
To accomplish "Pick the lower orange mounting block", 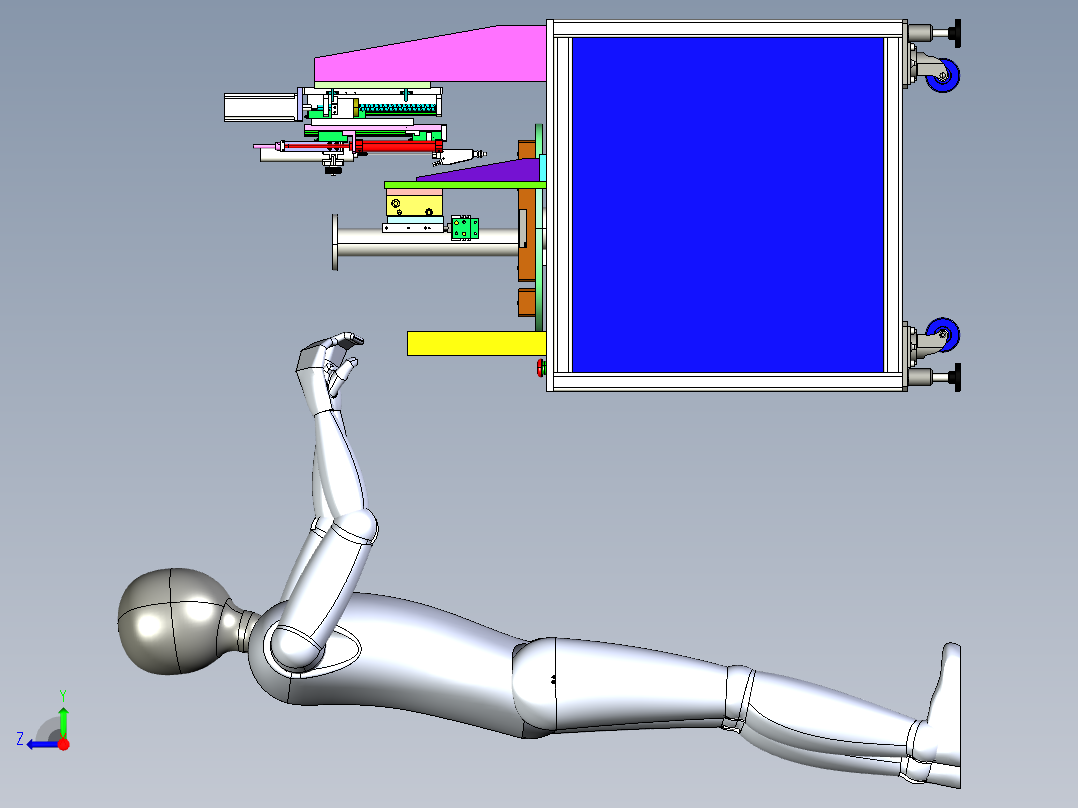I will pos(527,303).
